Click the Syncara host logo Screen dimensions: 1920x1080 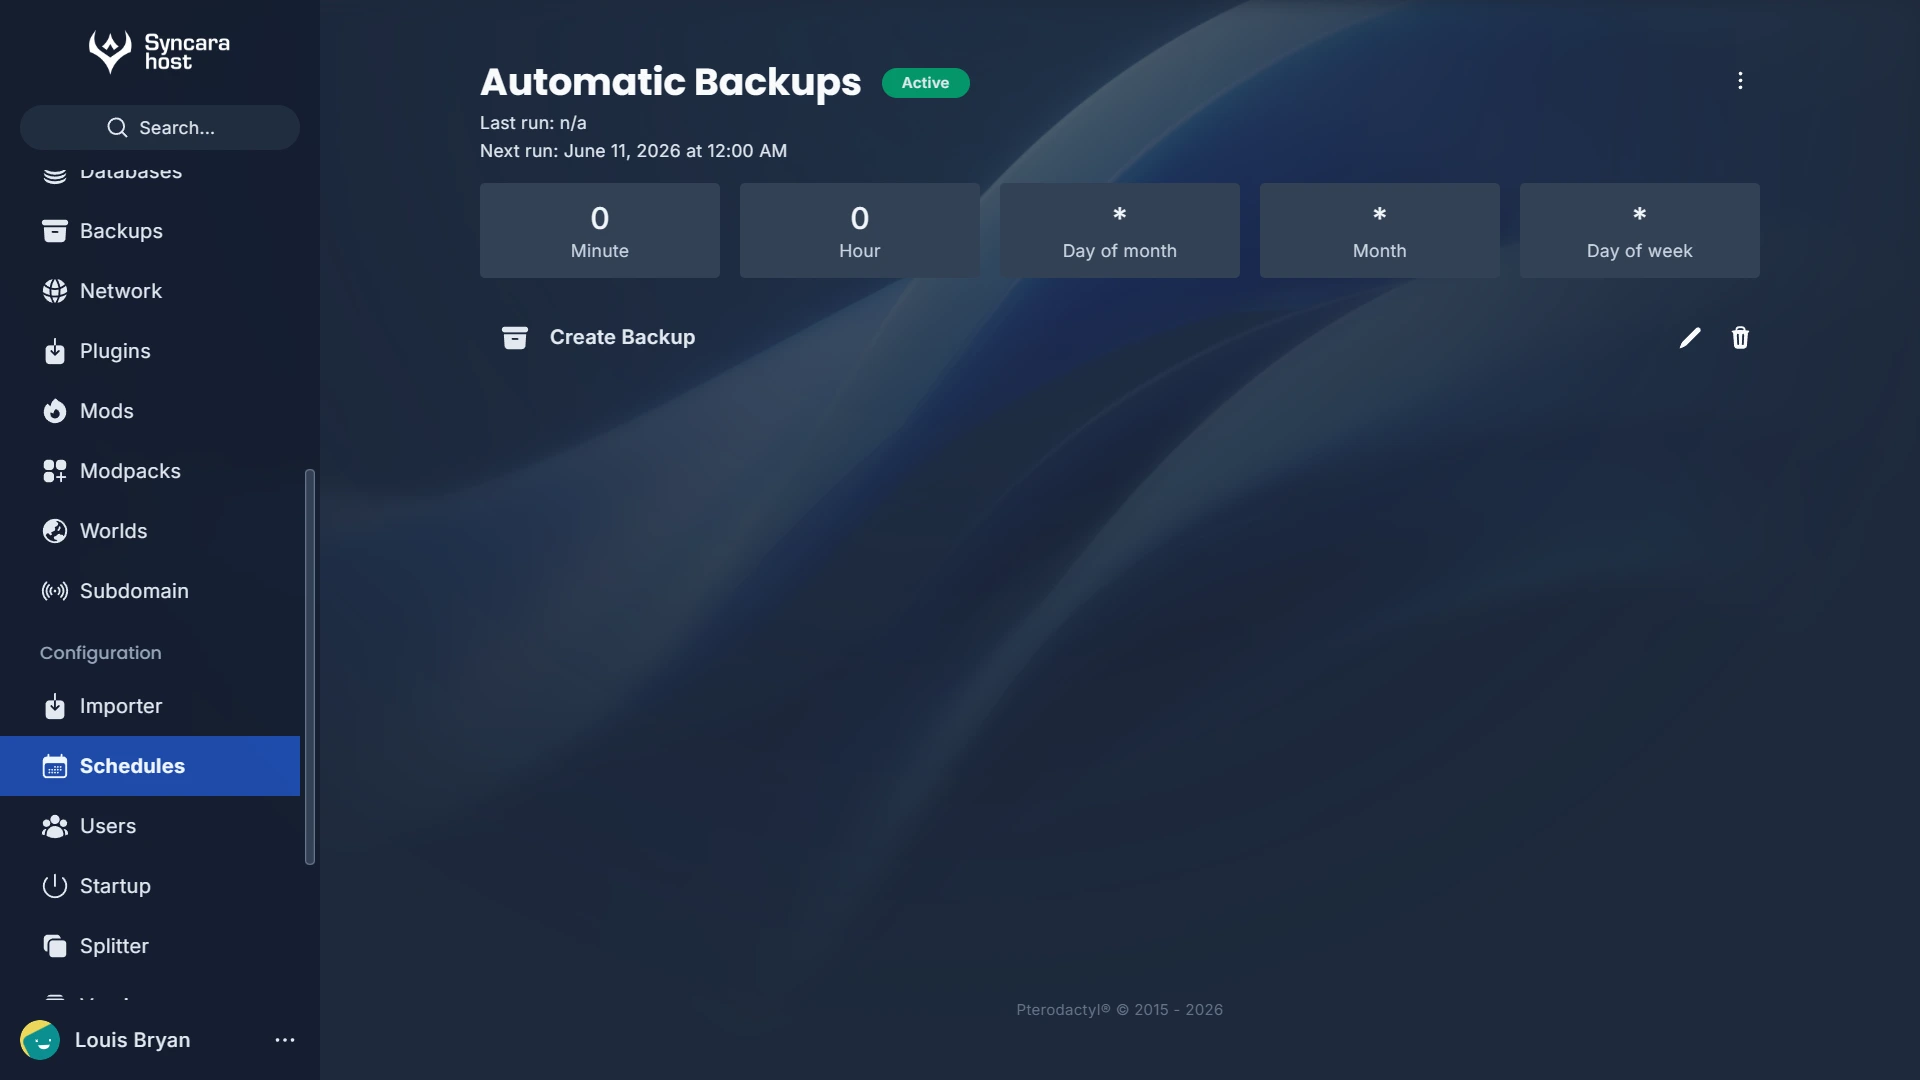[x=159, y=52]
